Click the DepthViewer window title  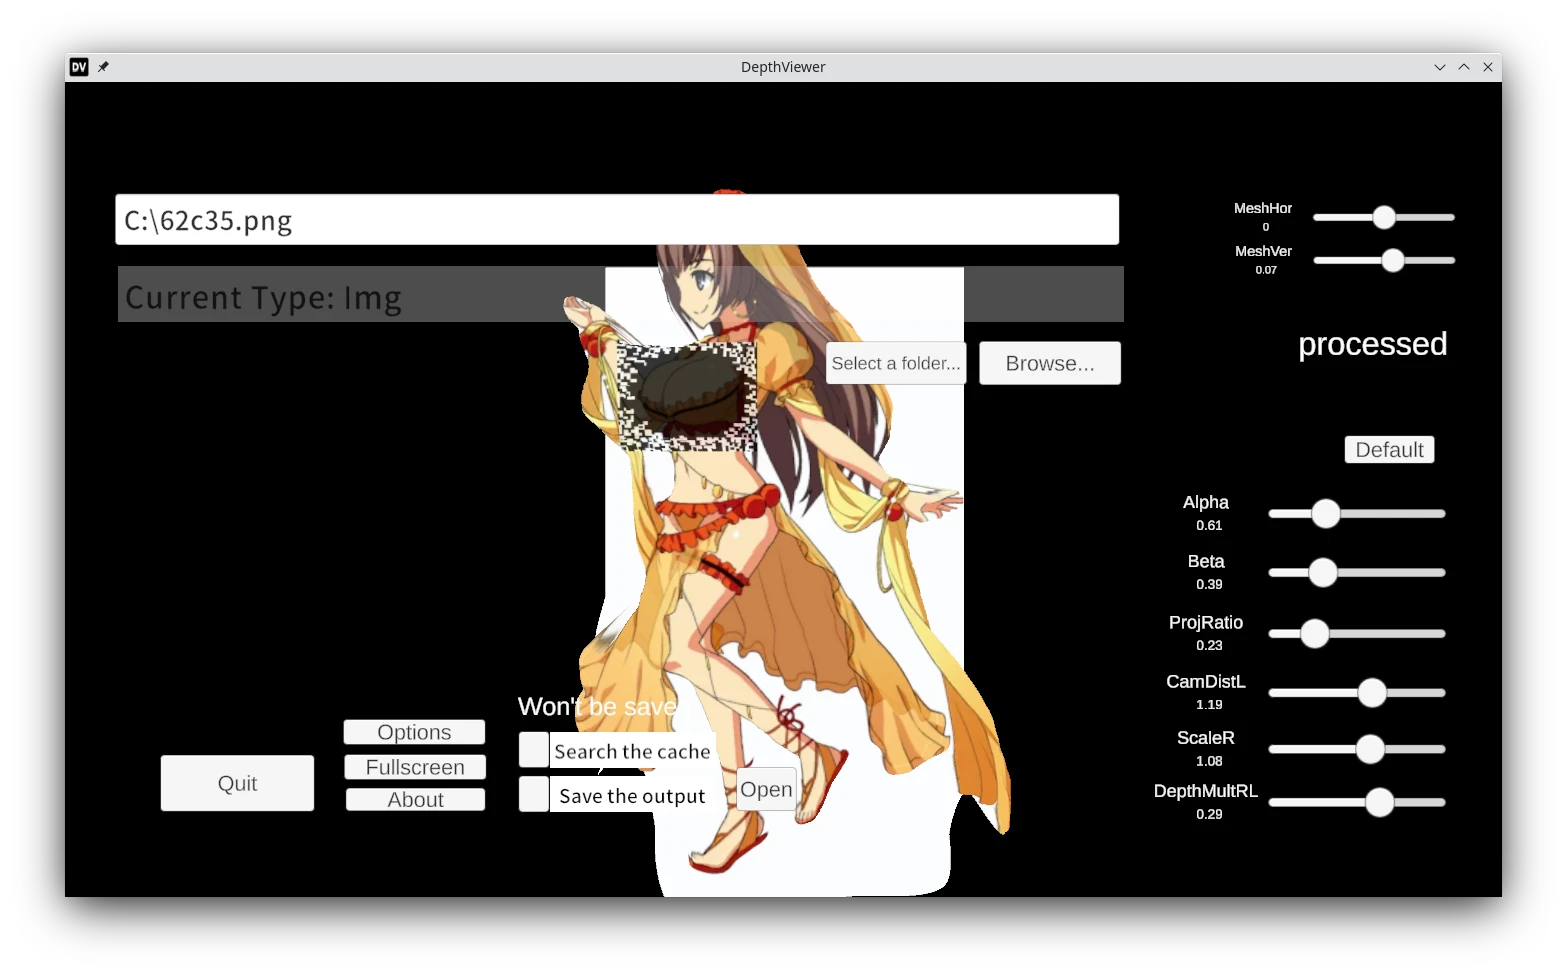[x=783, y=67]
